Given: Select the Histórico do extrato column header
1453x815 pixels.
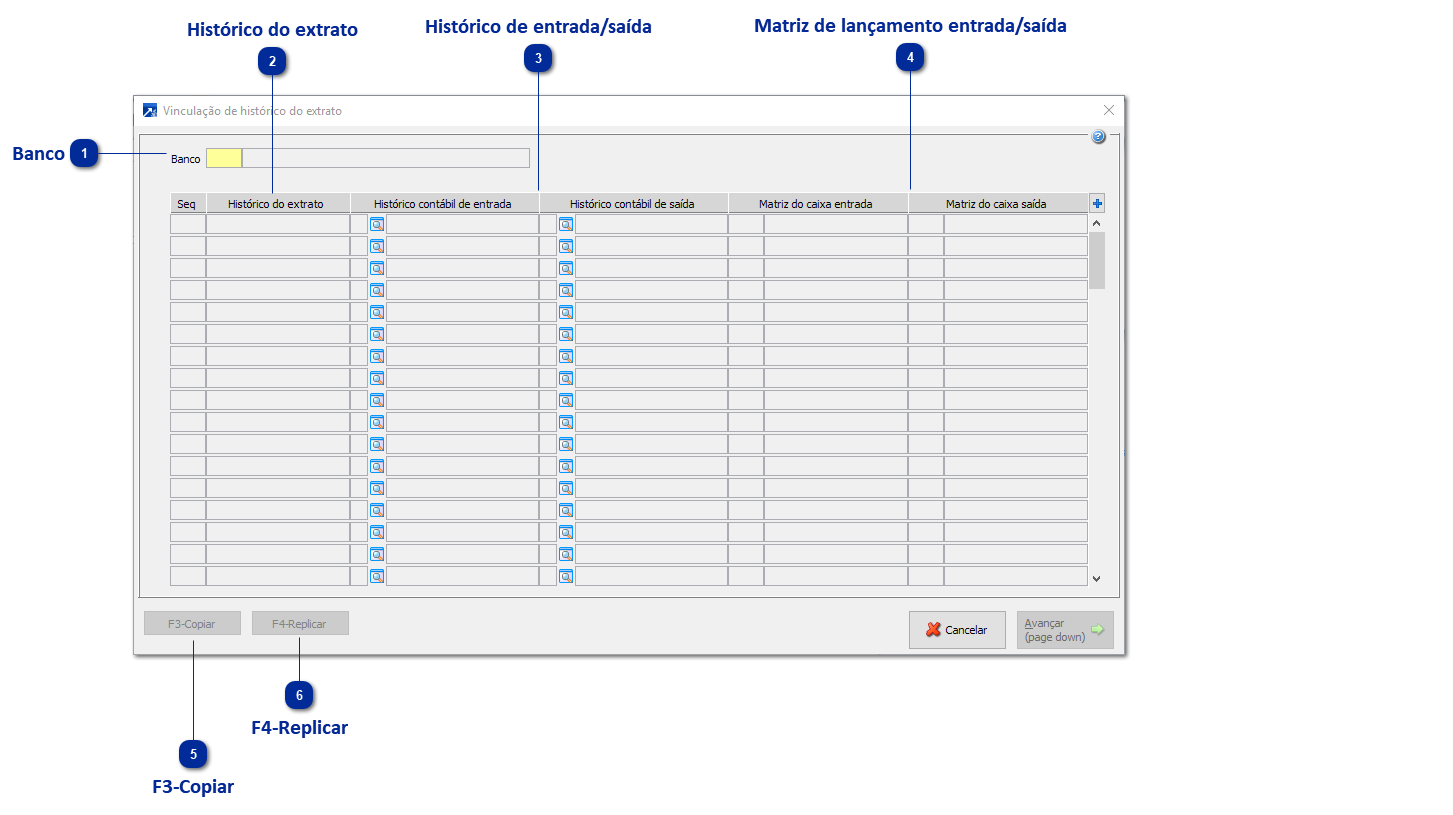Looking at the screenshot, I should [277, 202].
